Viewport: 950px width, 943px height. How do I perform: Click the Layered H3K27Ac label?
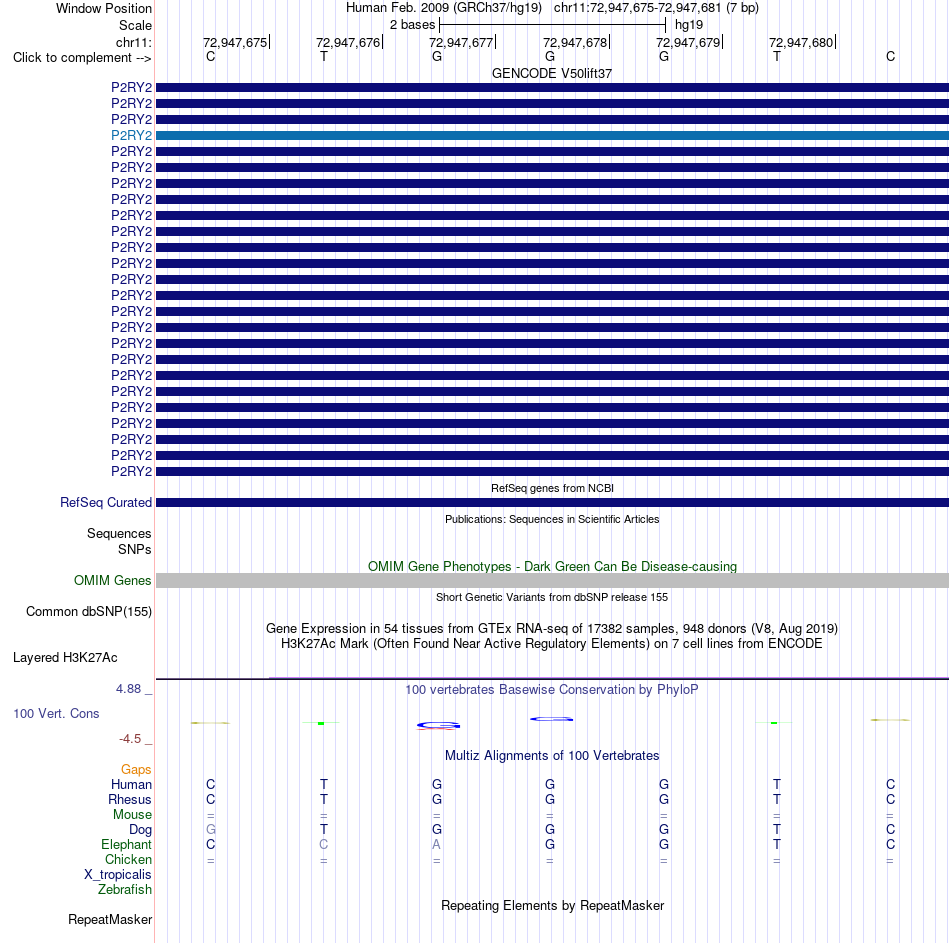pos(65,658)
